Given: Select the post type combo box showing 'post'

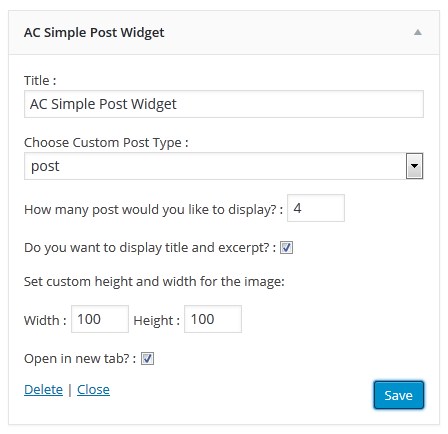Looking at the screenshot, I should pos(224,166).
